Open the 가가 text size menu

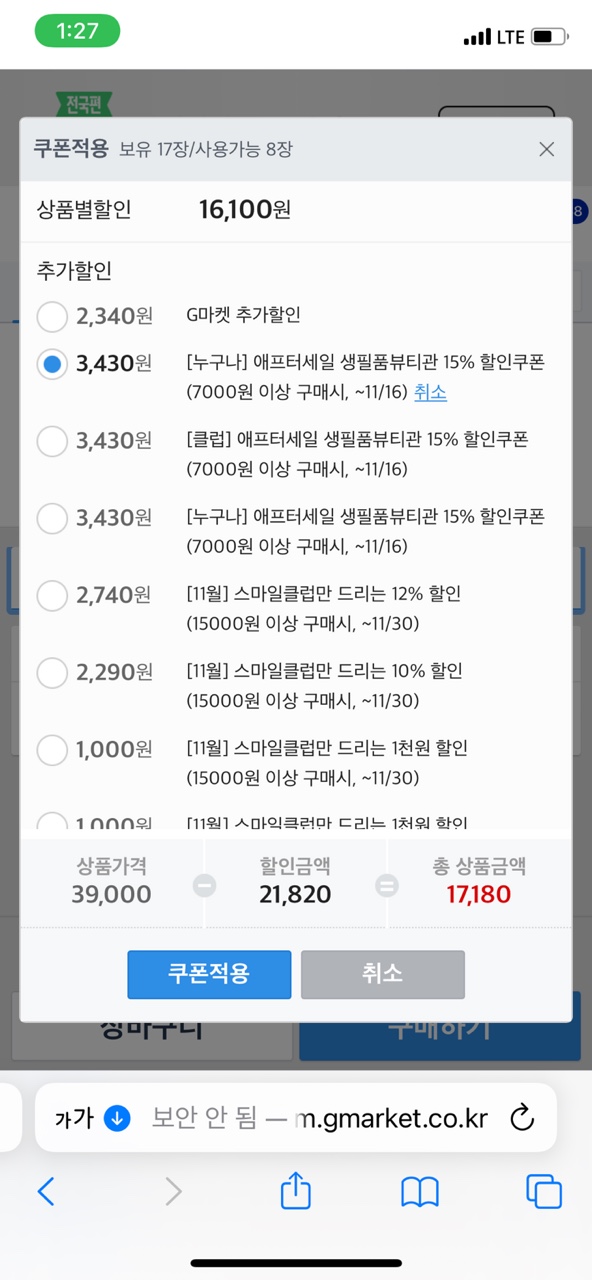(74, 1118)
